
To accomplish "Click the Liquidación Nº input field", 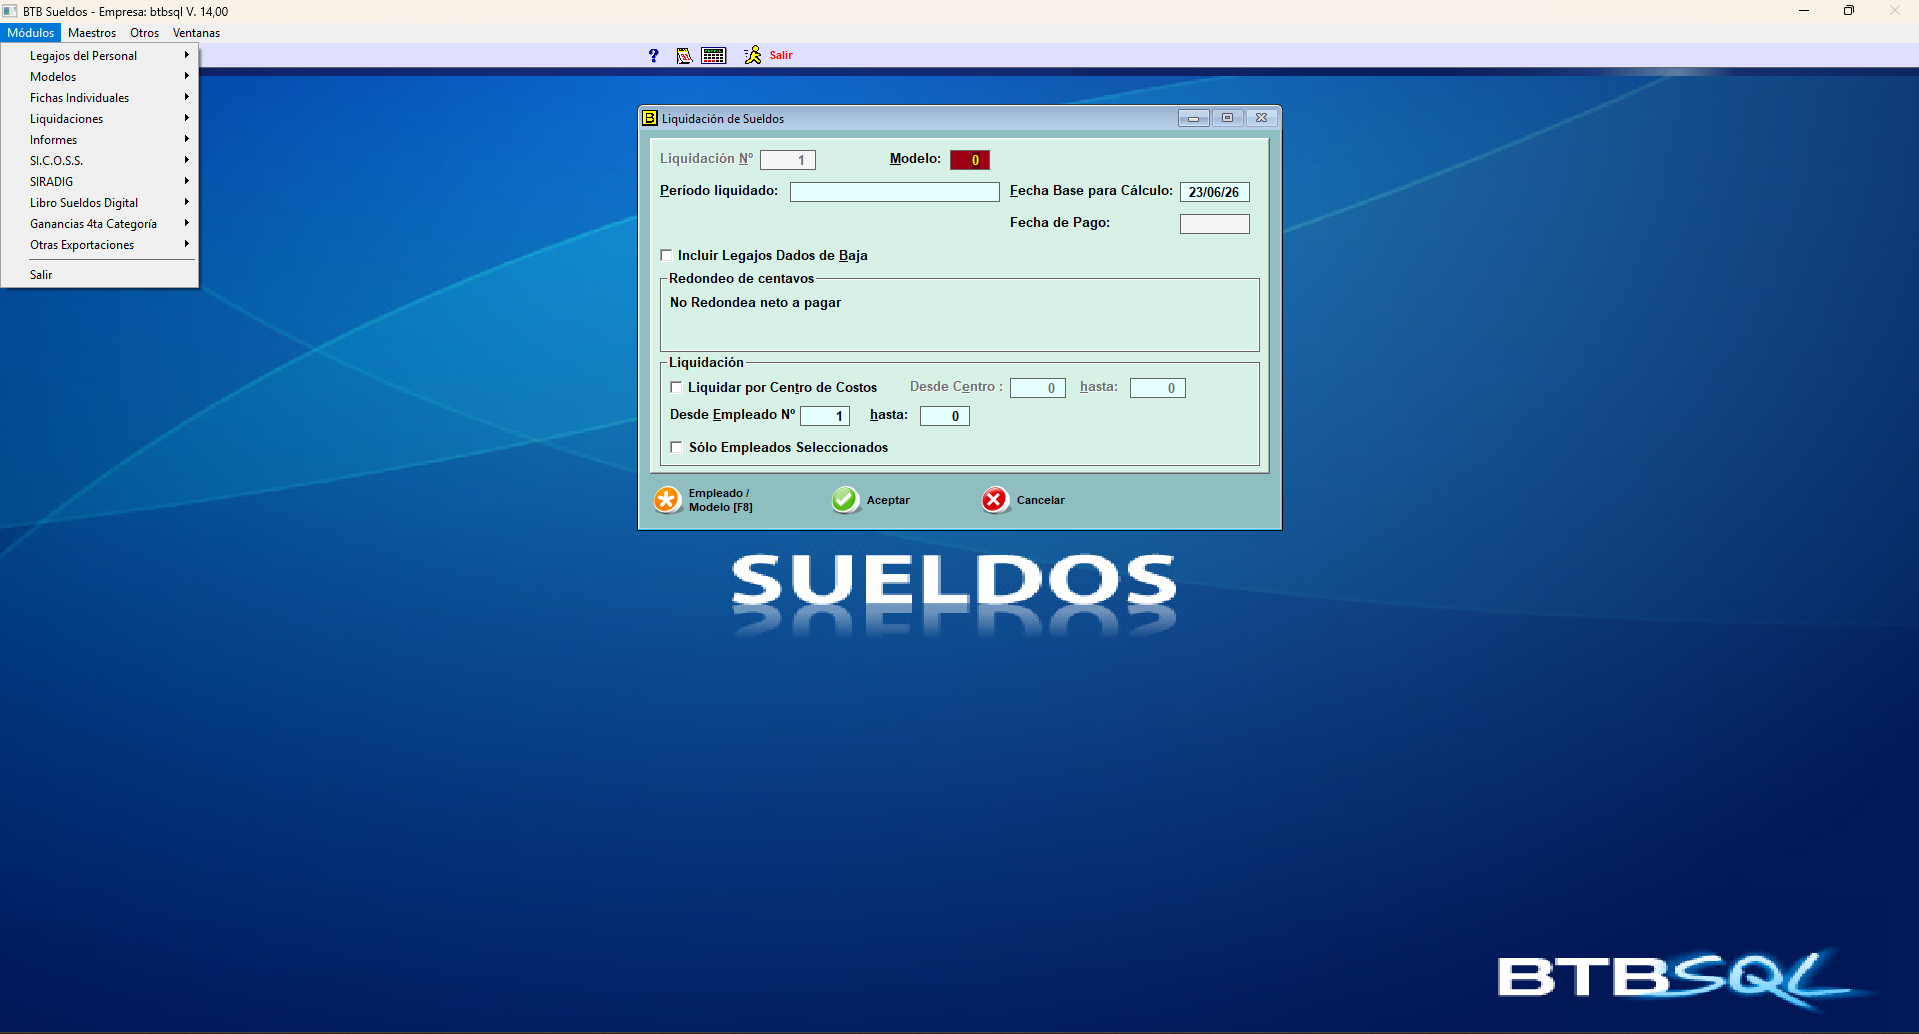I will click(788, 160).
